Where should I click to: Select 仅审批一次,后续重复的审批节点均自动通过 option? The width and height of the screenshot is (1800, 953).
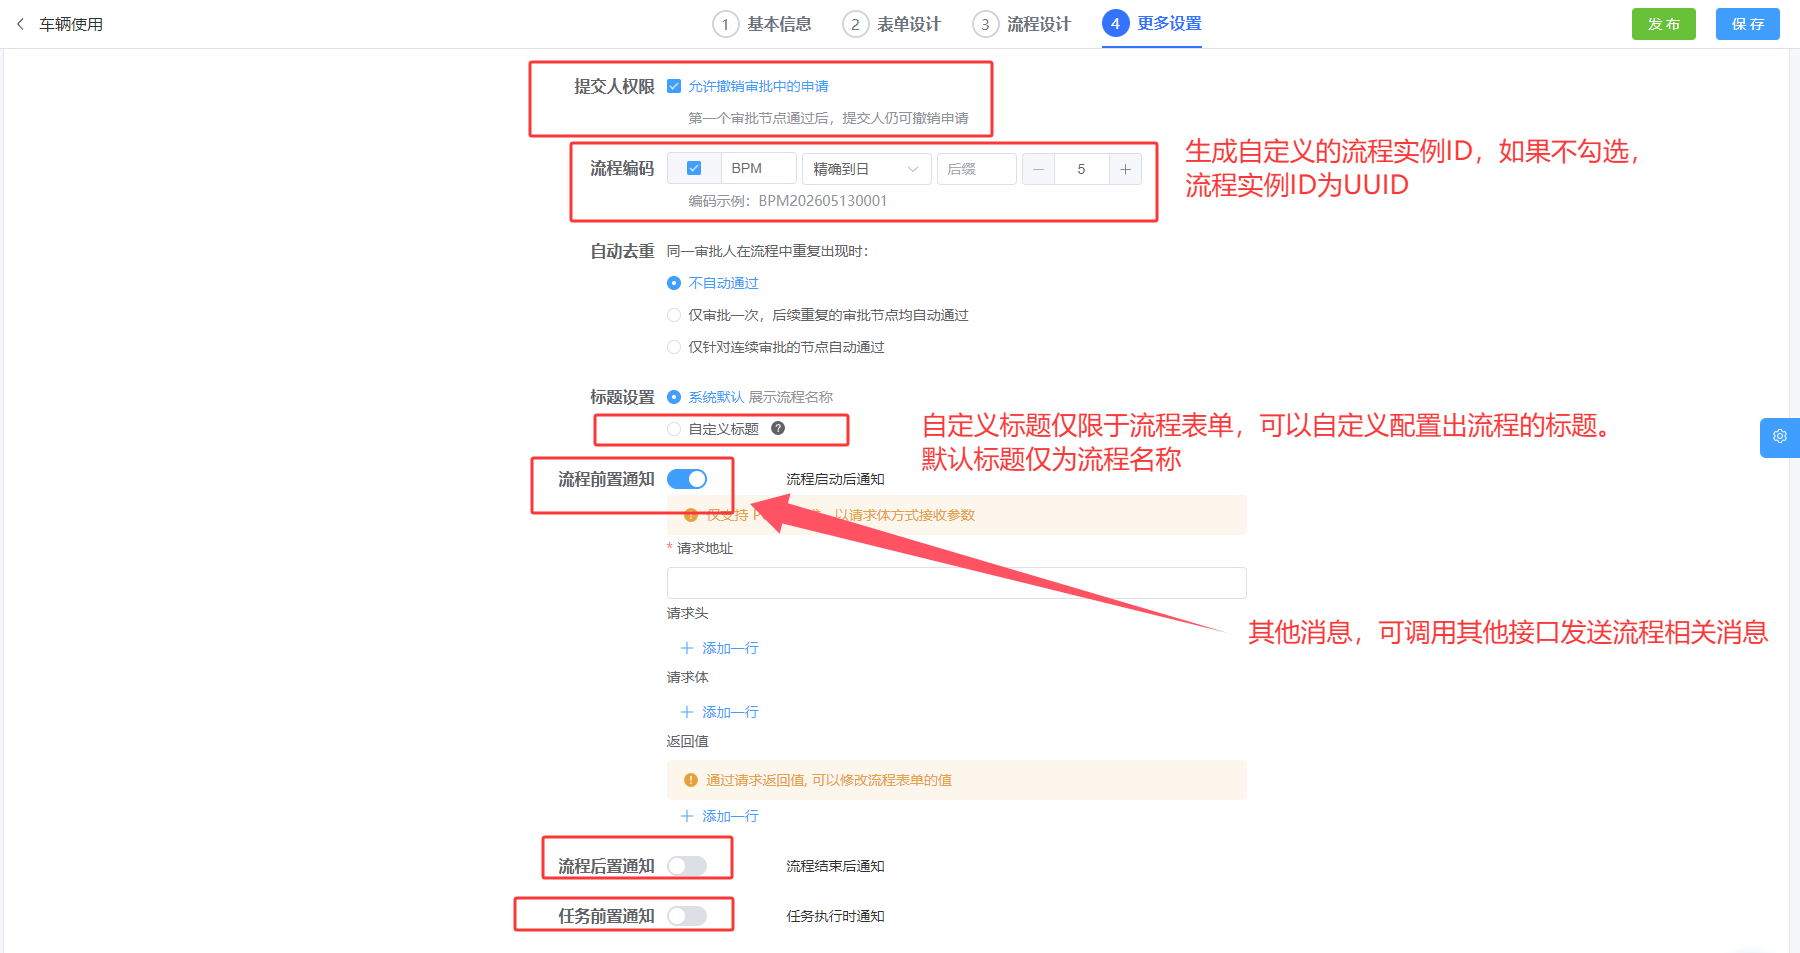(674, 315)
